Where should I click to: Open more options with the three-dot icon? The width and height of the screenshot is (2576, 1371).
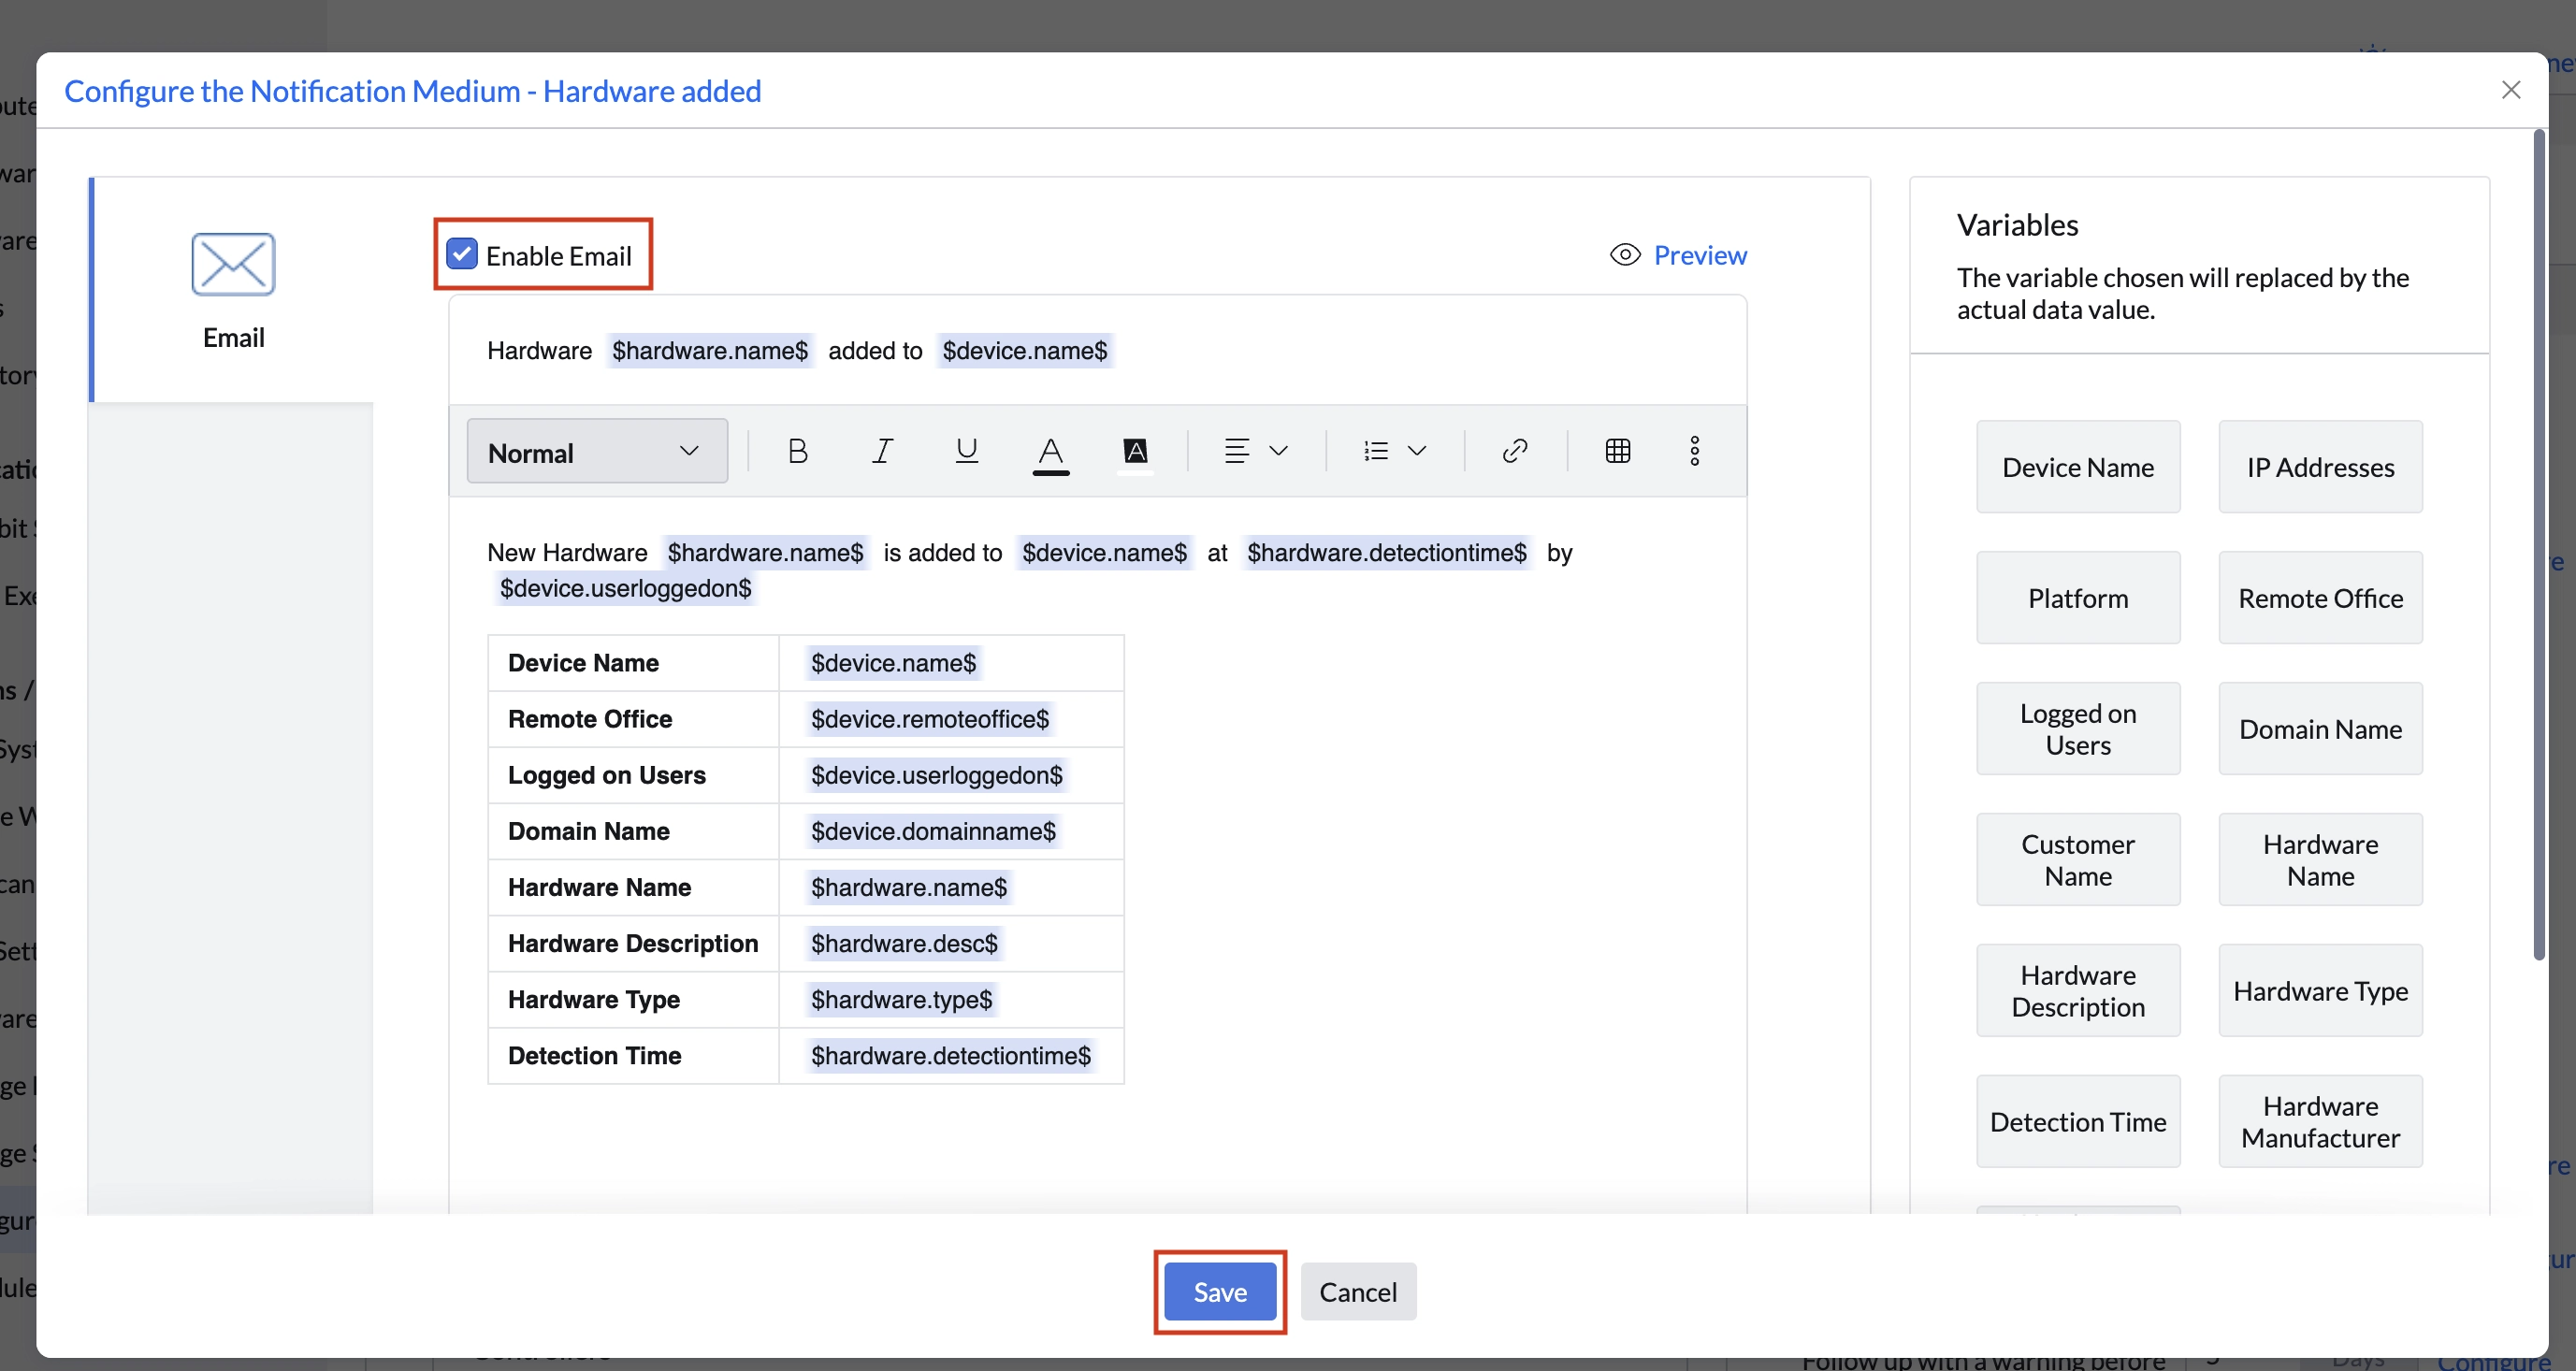1694,451
